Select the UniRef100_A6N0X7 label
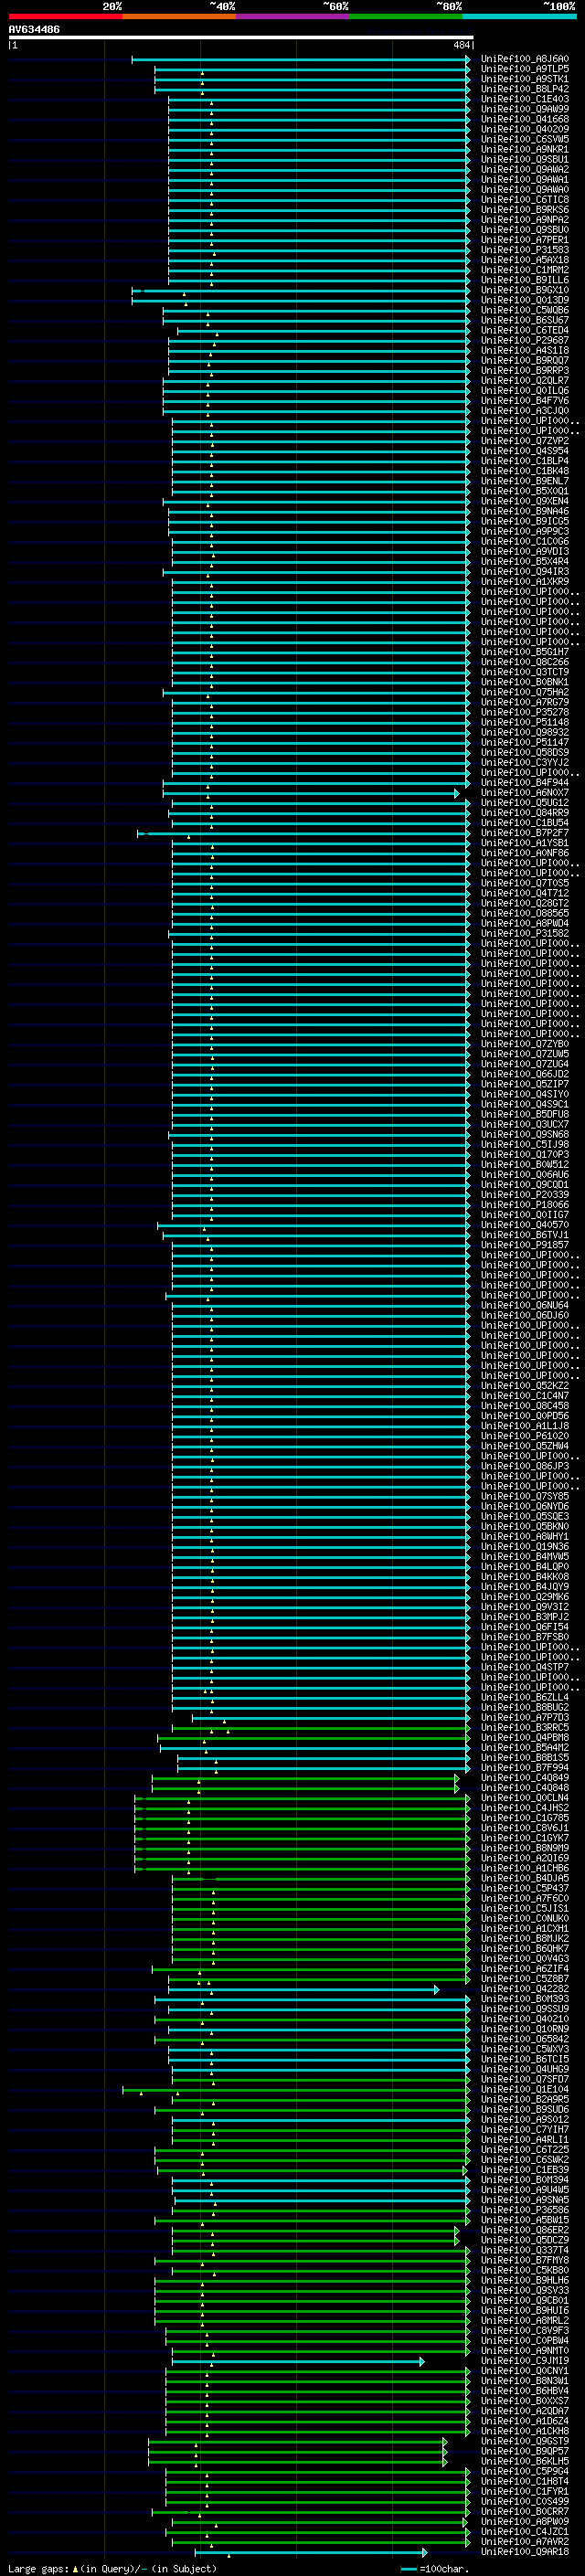This screenshot has width=585, height=2576. coord(525,793)
